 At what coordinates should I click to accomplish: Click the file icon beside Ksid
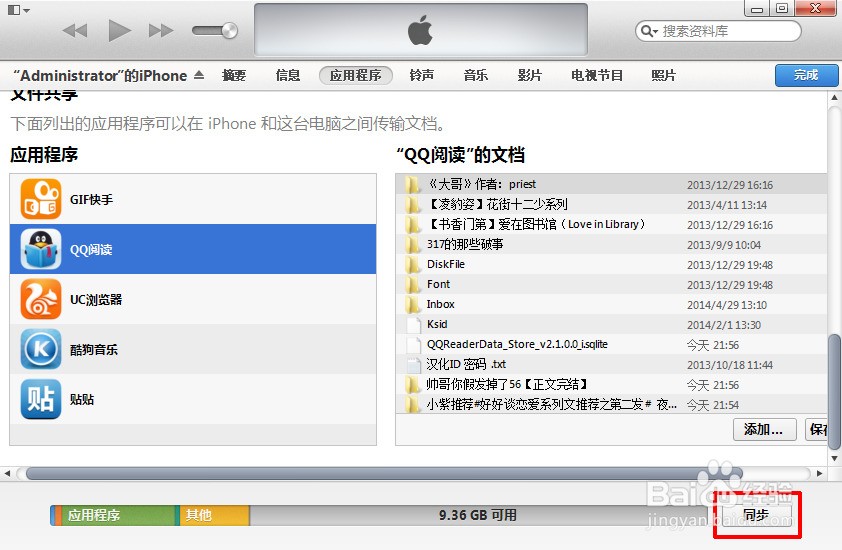pos(413,324)
